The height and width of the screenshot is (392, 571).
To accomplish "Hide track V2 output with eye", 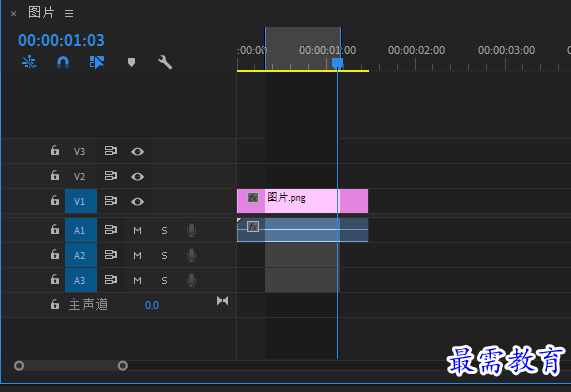I will click(137, 177).
